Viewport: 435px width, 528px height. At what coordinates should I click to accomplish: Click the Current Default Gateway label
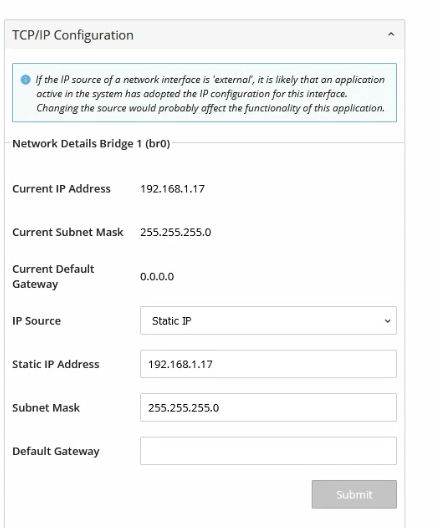(x=53, y=276)
